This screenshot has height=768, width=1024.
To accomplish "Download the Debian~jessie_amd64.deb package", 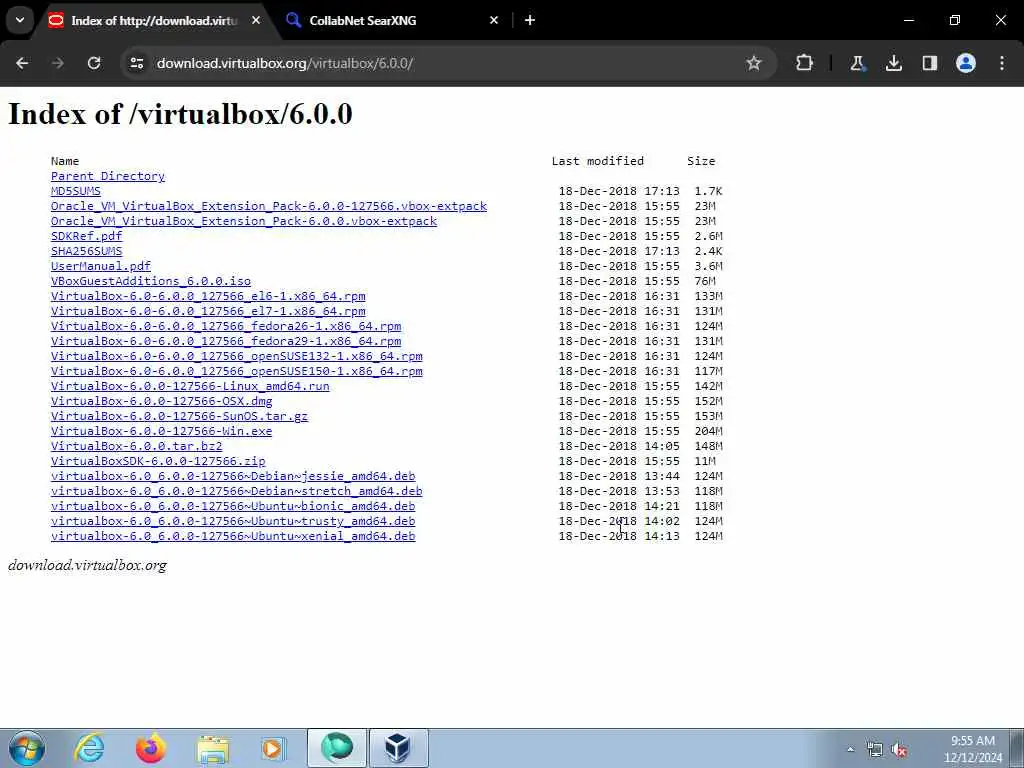I will click(x=233, y=477).
